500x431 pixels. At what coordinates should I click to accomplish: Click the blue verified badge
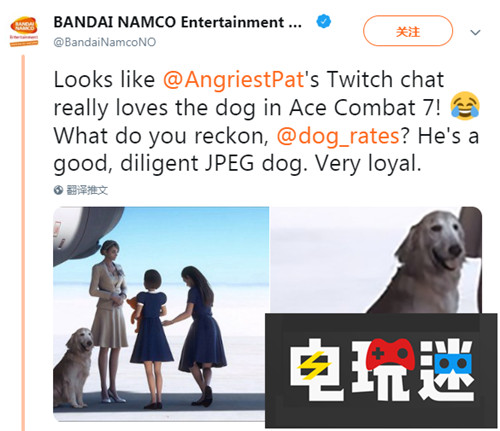[323, 22]
